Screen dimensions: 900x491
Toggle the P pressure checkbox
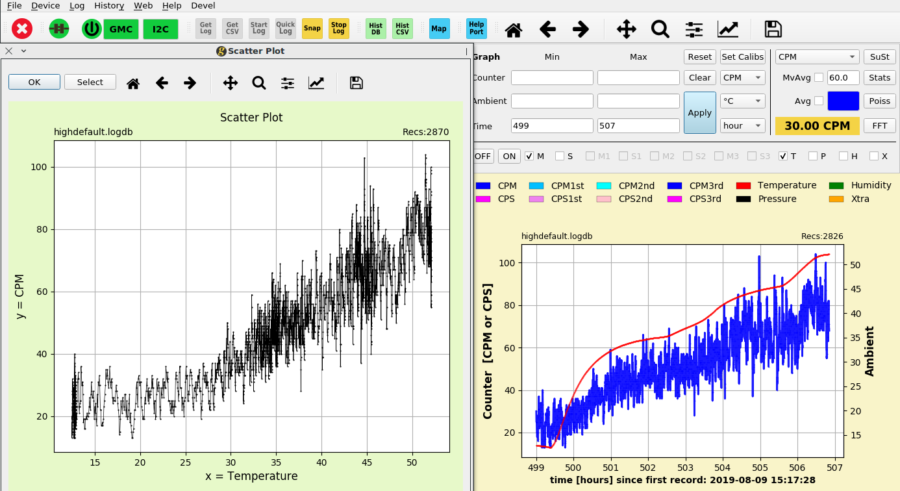tap(813, 156)
